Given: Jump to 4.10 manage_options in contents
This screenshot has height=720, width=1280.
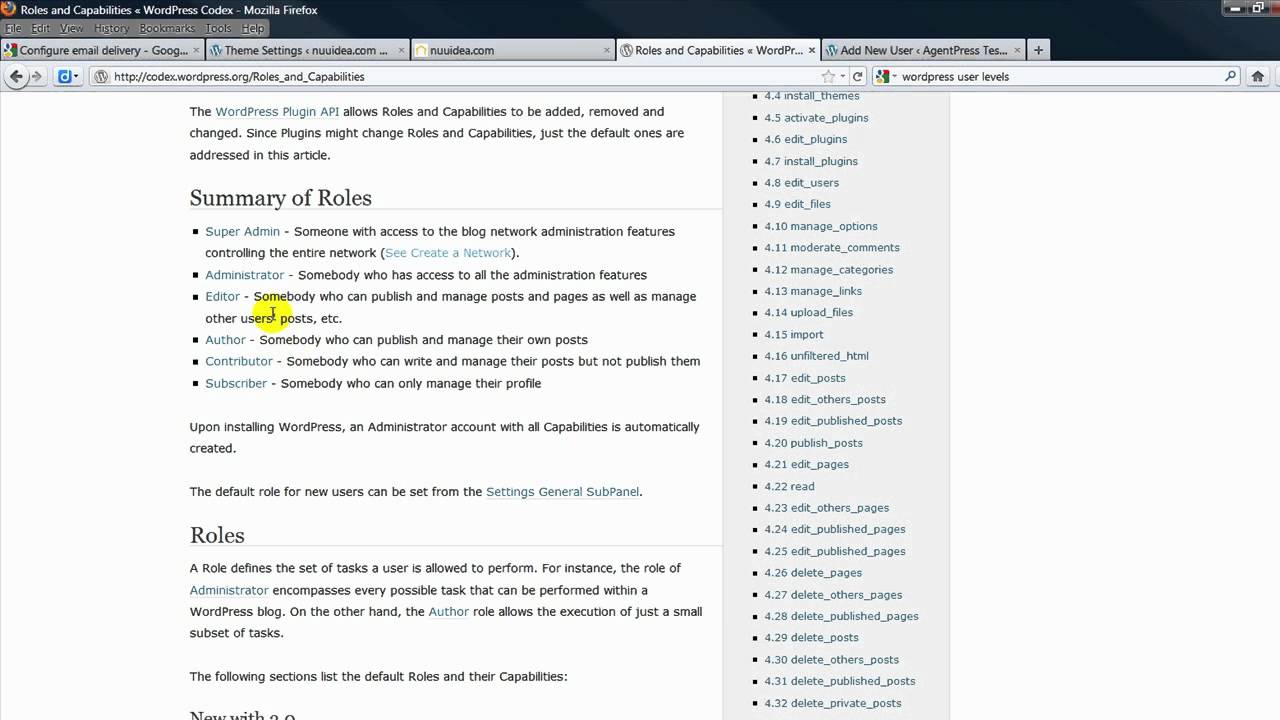Looking at the screenshot, I should coord(821,226).
